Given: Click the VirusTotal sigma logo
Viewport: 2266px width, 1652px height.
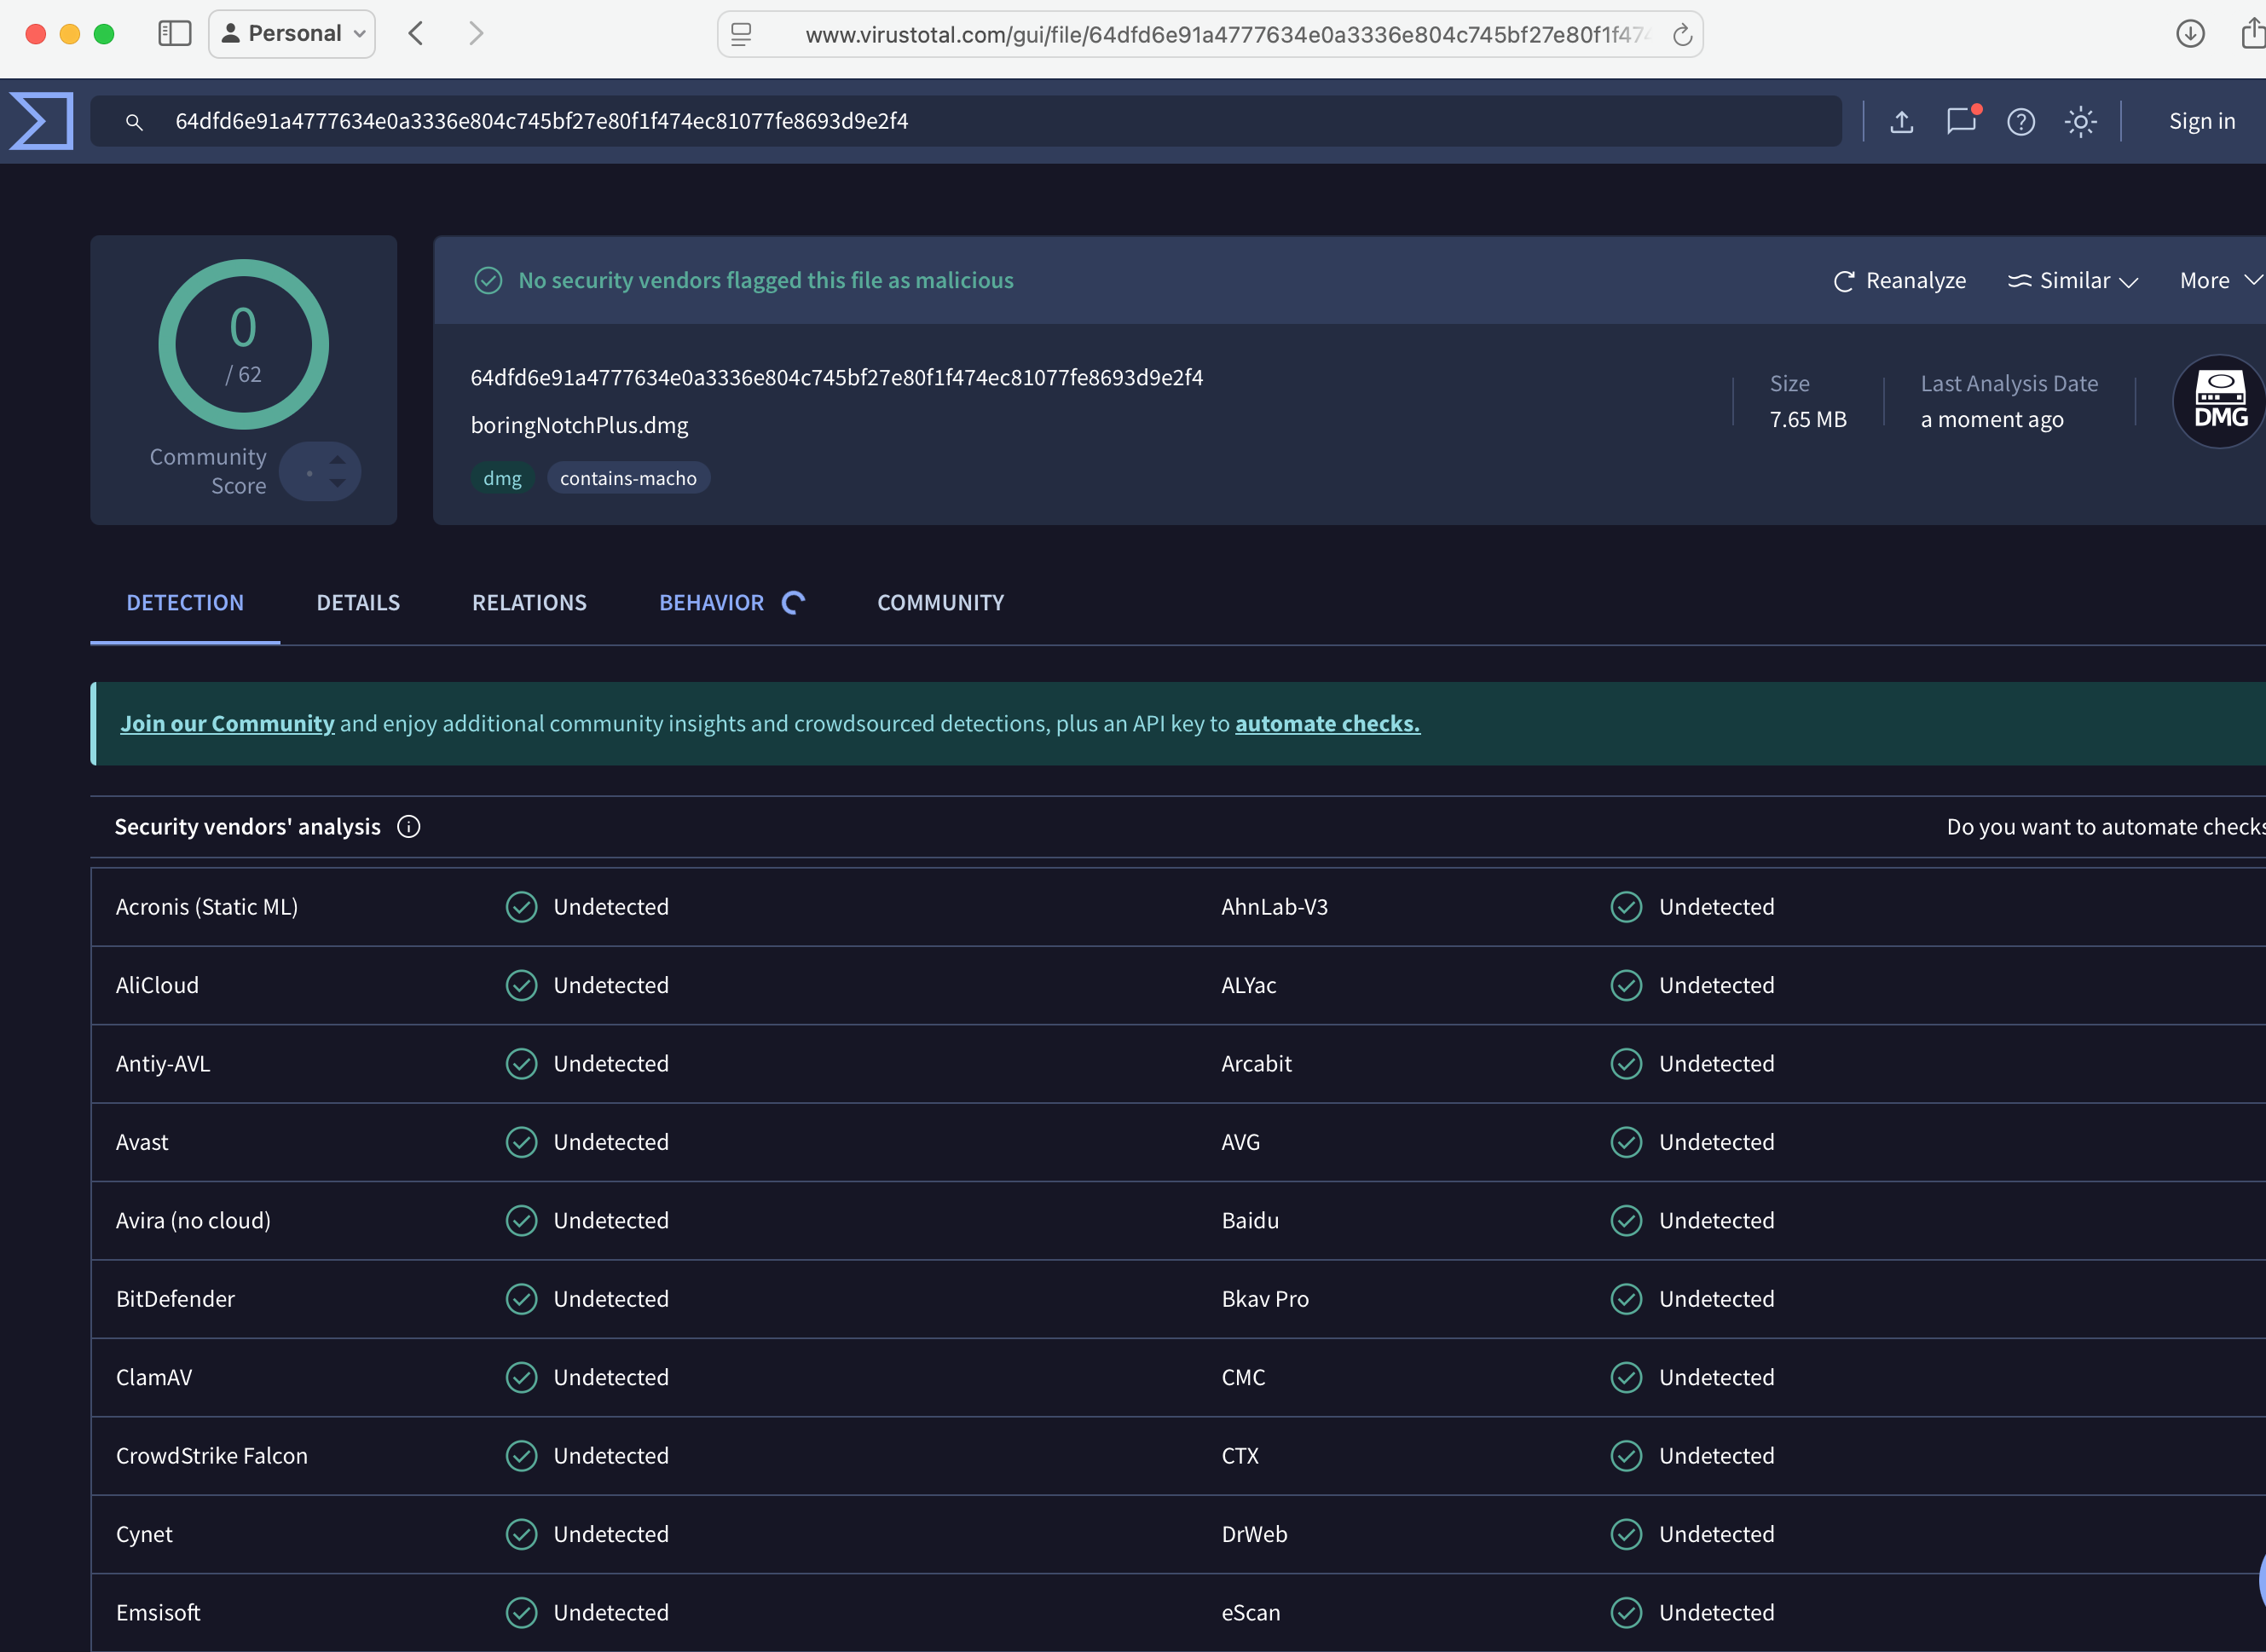Looking at the screenshot, I should click(42, 121).
